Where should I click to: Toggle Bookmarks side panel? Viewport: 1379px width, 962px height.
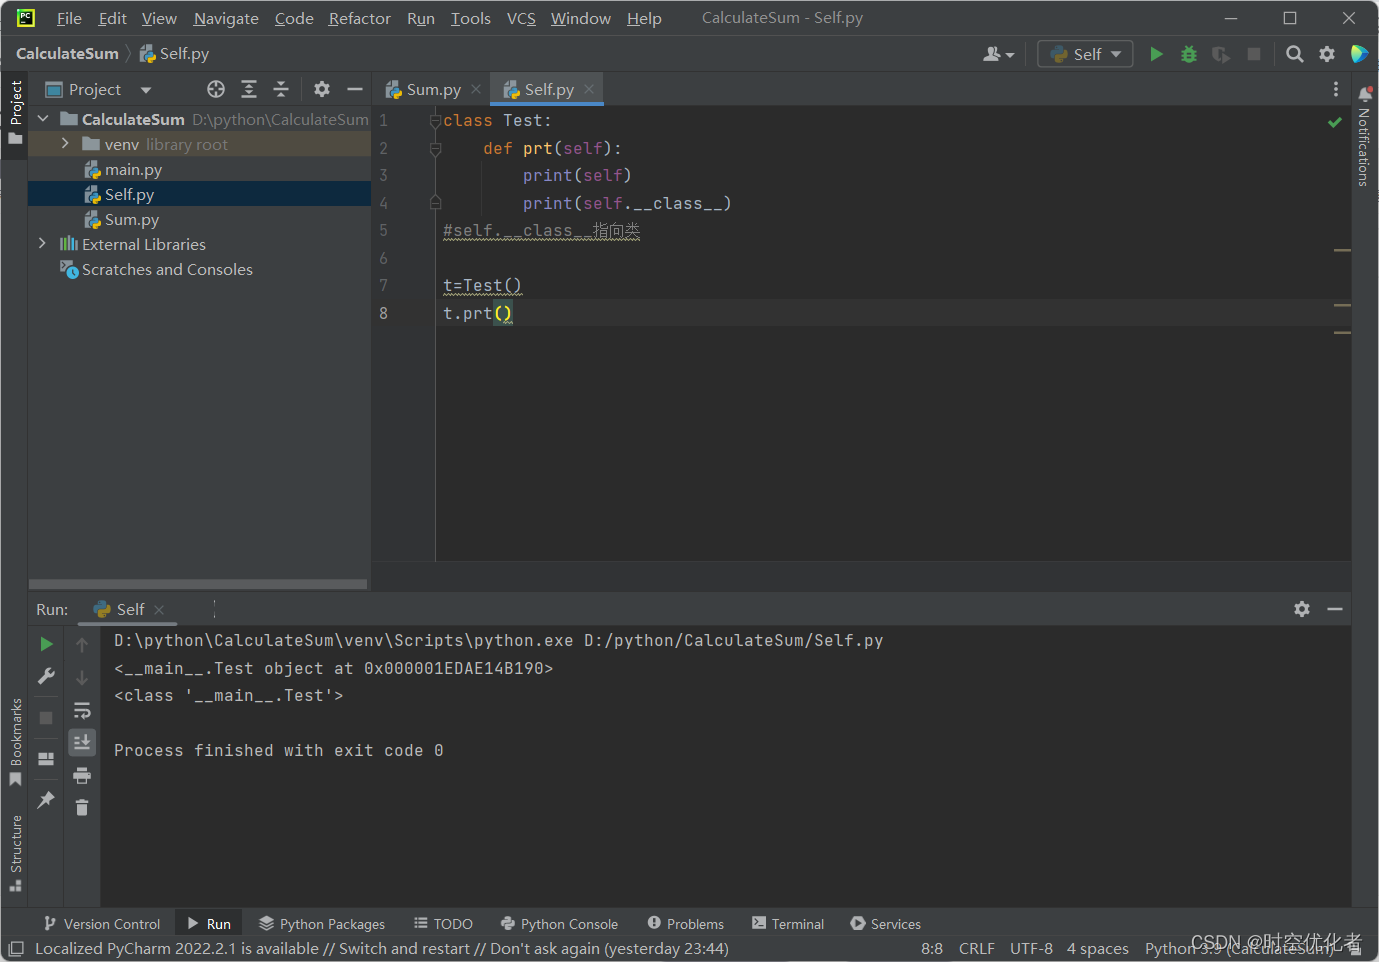[x=15, y=742]
